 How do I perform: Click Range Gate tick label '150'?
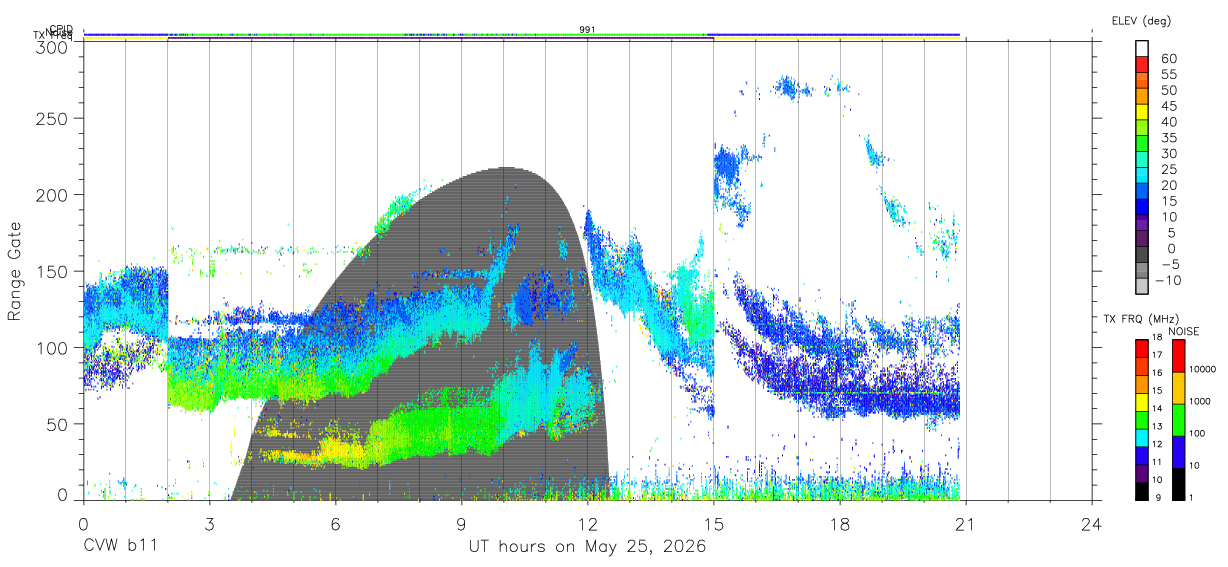point(50,271)
